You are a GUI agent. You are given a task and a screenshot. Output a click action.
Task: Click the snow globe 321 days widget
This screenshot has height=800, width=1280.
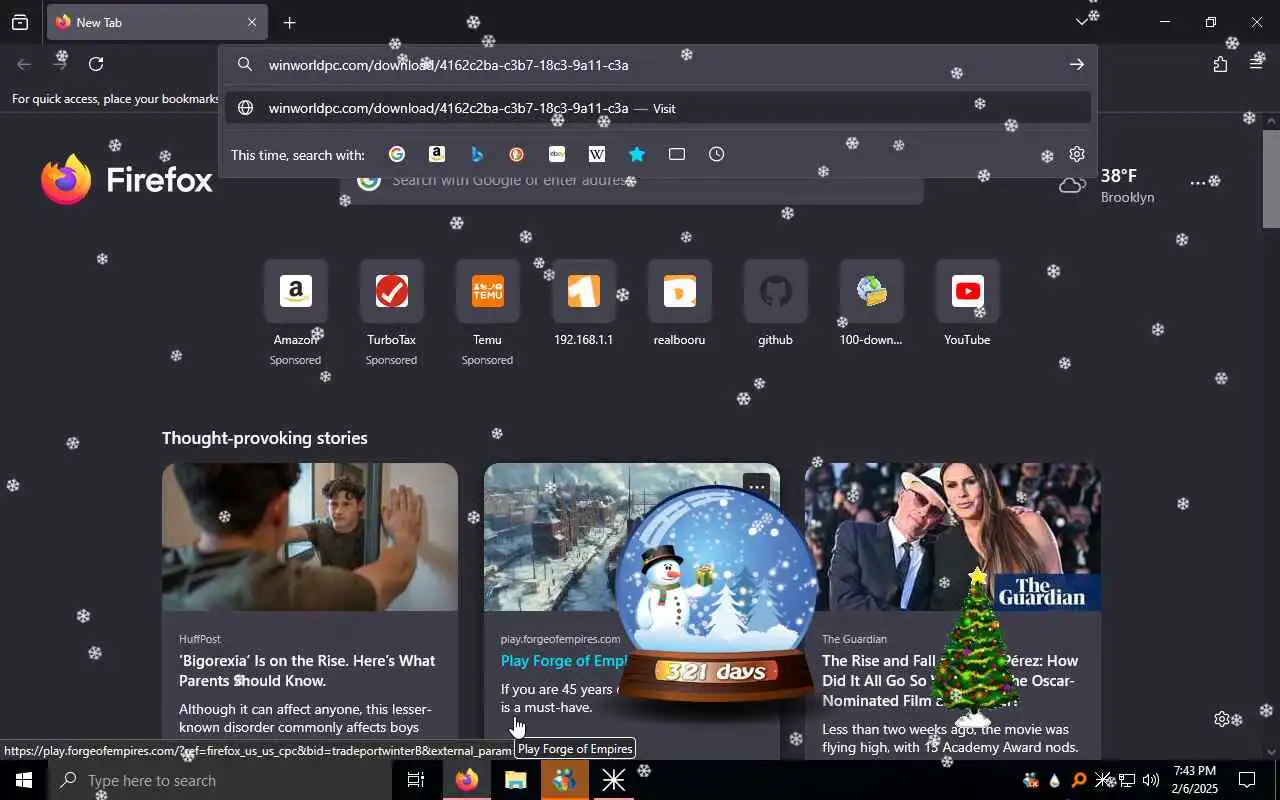pyautogui.click(x=714, y=595)
